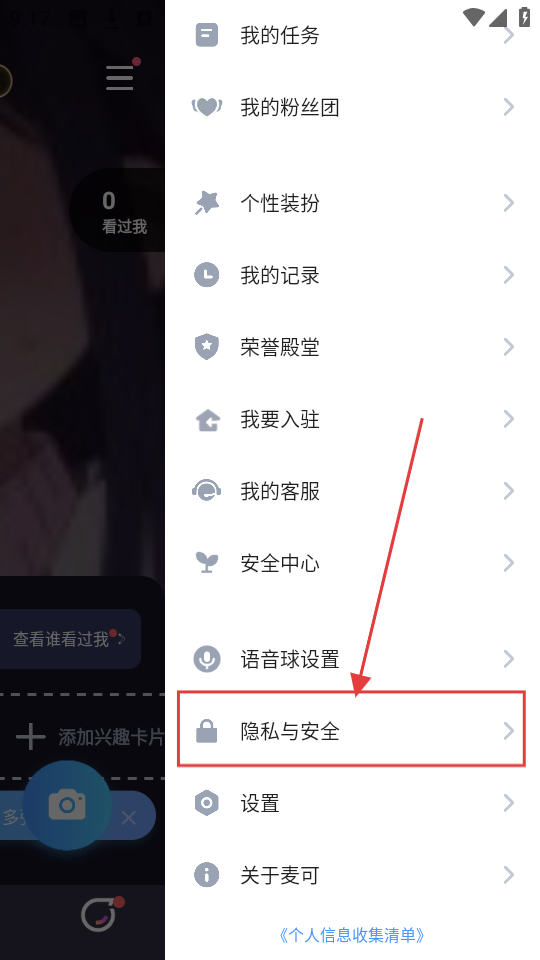Tap the padlock icon for 隐私与安全
The width and height of the screenshot is (540, 960).
pyautogui.click(x=206, y=731)
